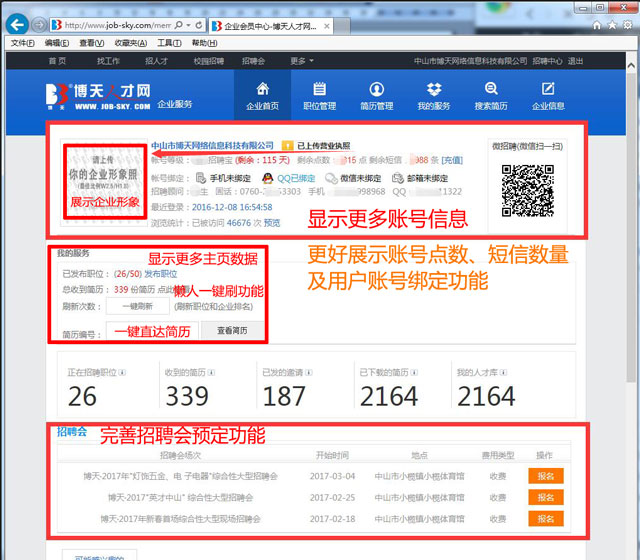Screen dimensions: 640x560
Task: Click the 充值 recharge link
Action: click(x=452, y=160)
